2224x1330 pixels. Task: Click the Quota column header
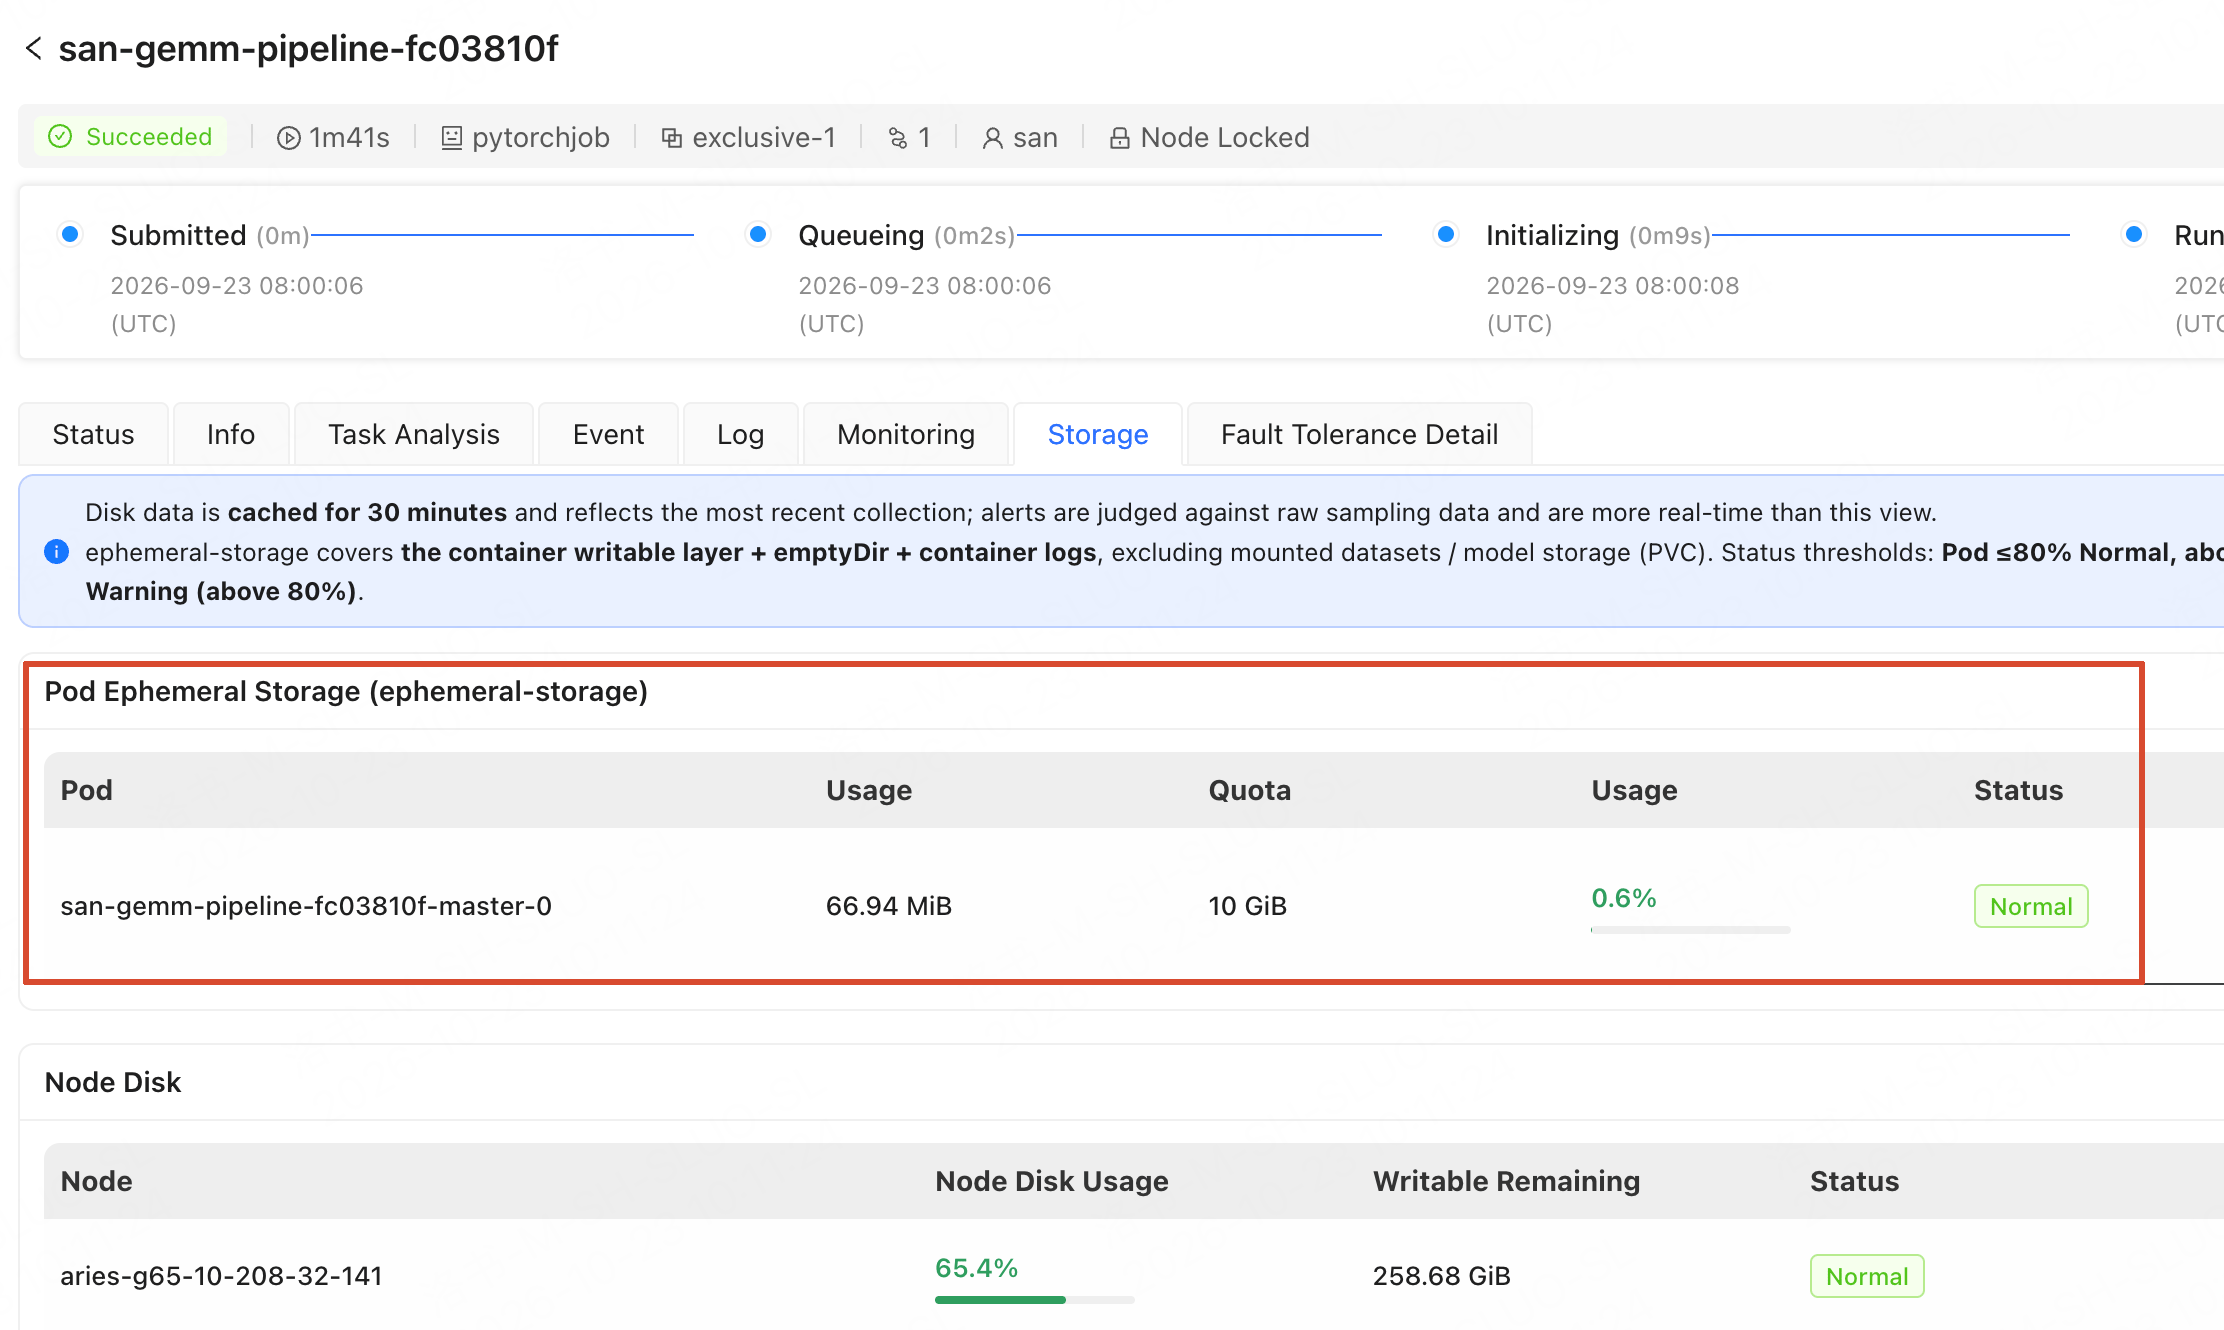pos(1250,790)
